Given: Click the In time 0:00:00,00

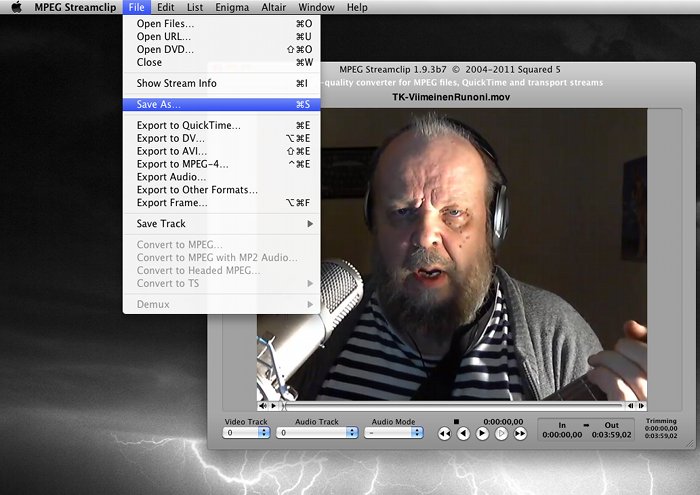Looking at the screenshot, I should [562, 435].
